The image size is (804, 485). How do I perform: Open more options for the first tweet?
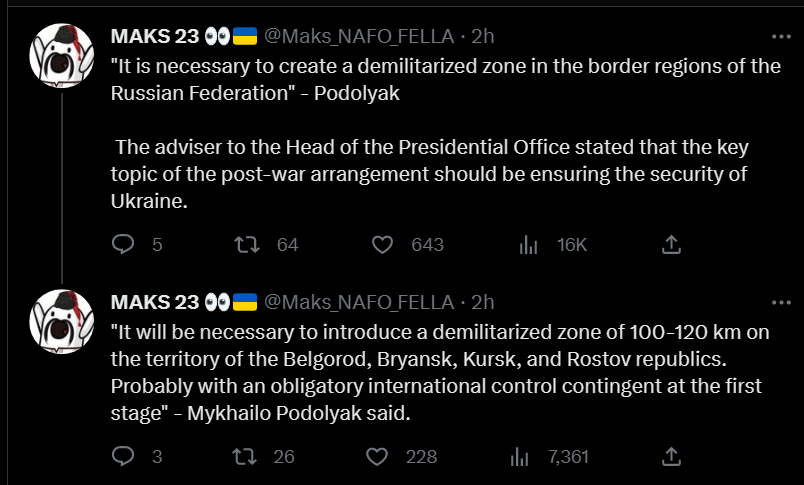(x=781, y=36)
